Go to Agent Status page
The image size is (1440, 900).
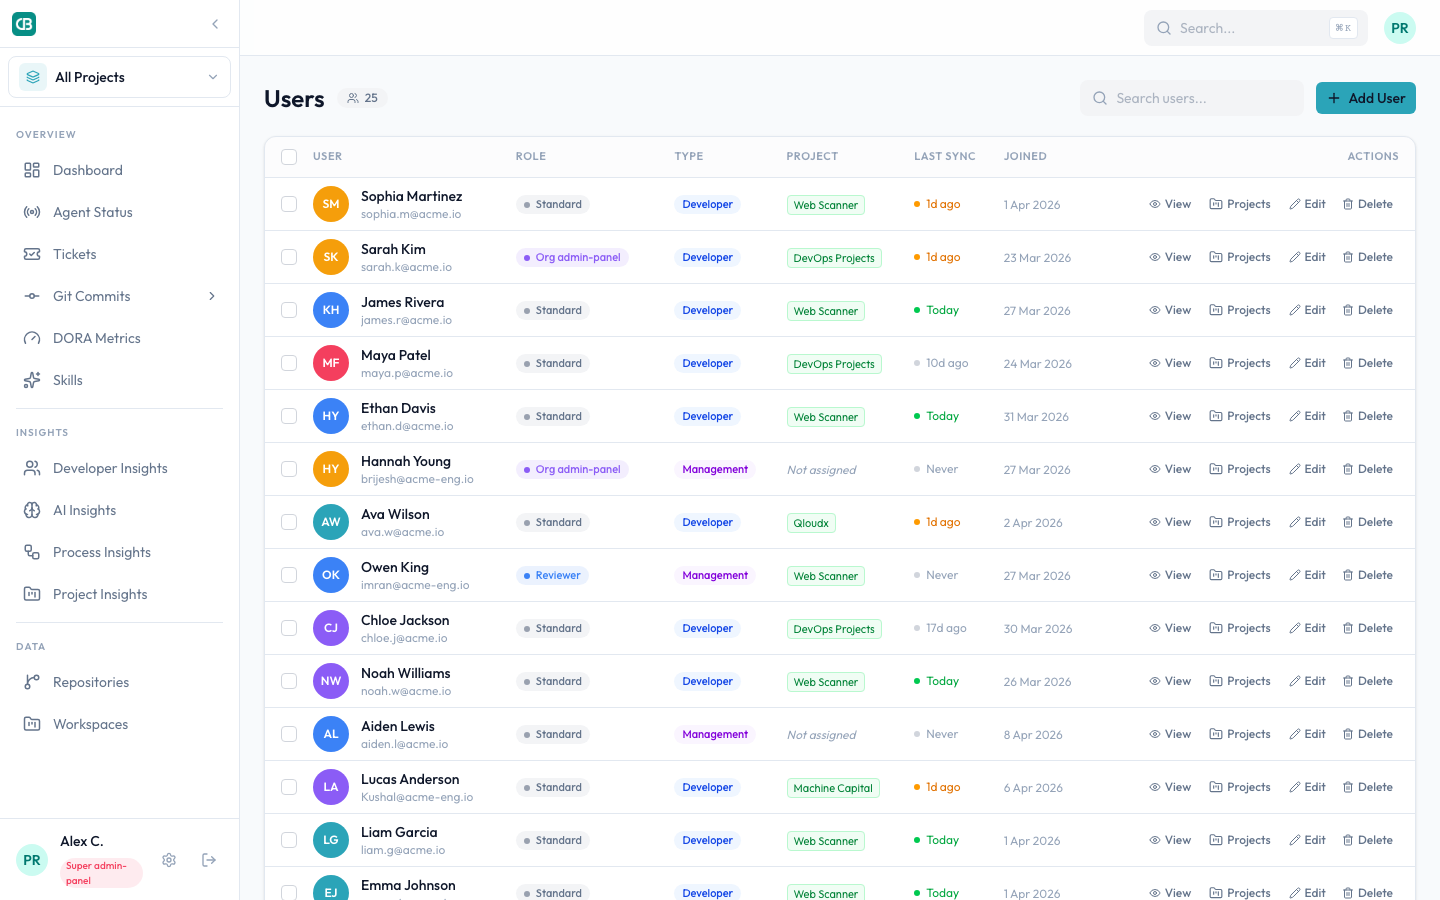tap(119, 212)
